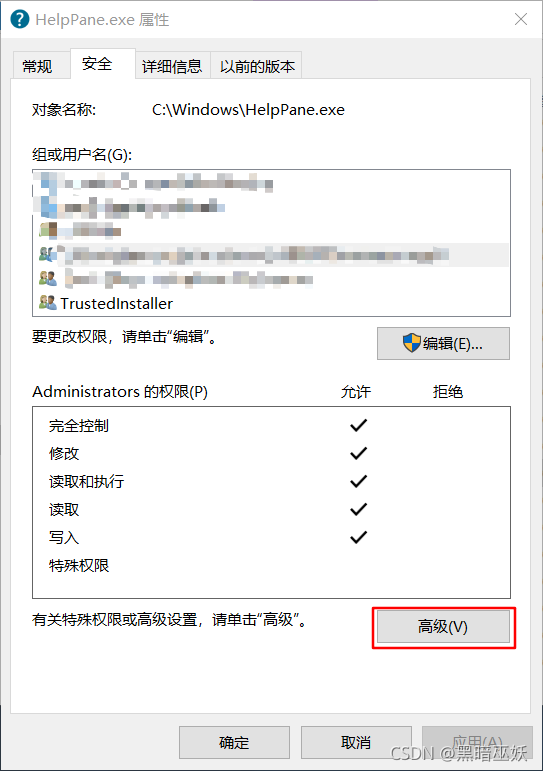
Task: Open advanced settings via 高级(V)
Action: point(443,626)
